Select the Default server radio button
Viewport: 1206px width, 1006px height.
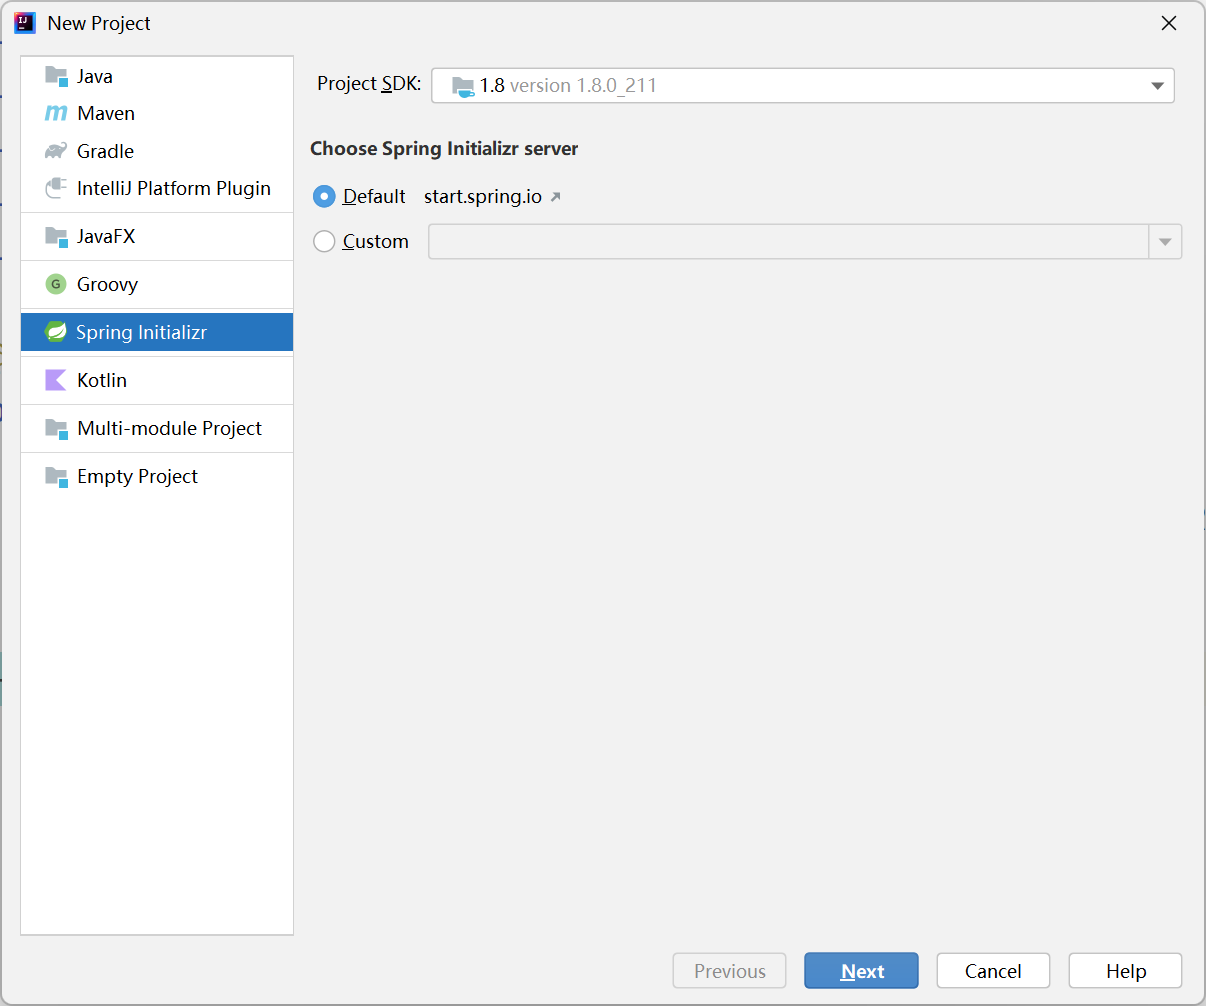(324, 196)
